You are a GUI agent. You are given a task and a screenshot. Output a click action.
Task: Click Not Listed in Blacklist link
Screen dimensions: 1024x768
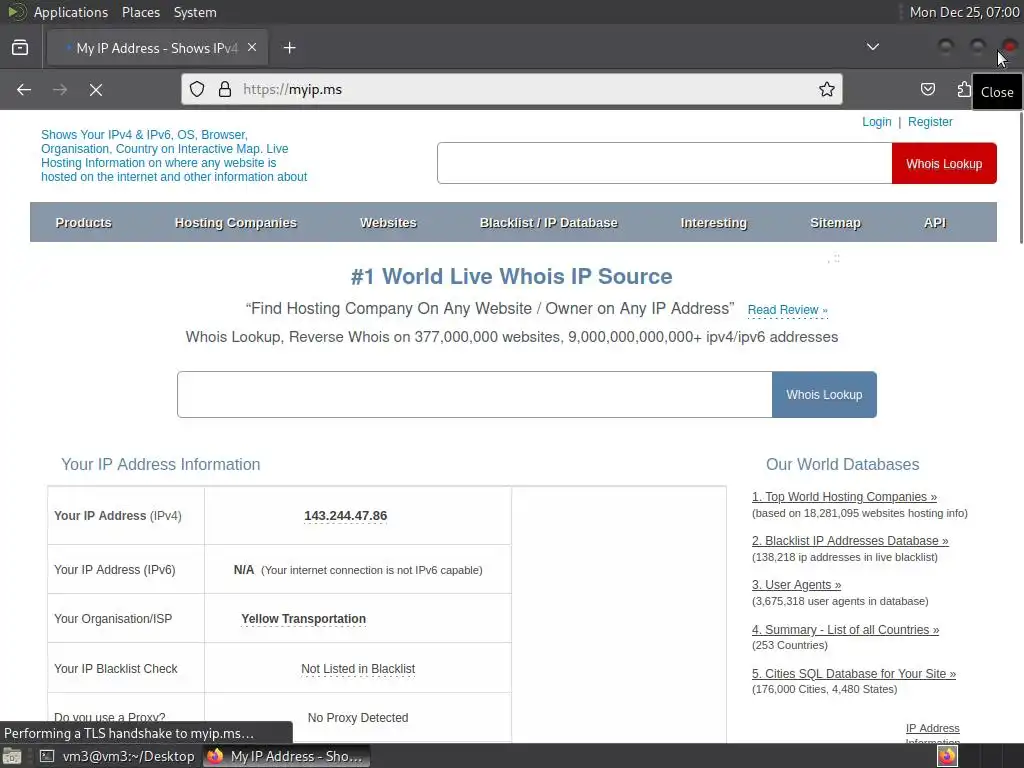(358, 669)
